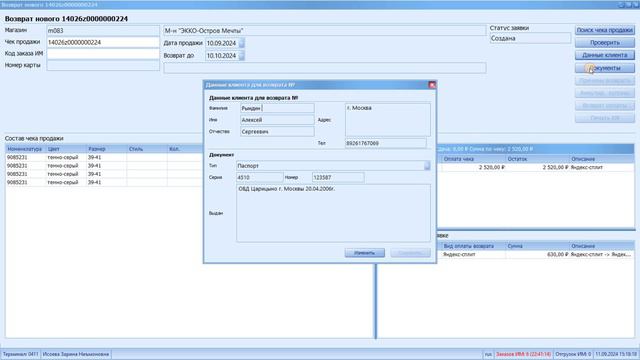Click the 'Проверить' button
The image size is (640, 360).
coord(604,42)
